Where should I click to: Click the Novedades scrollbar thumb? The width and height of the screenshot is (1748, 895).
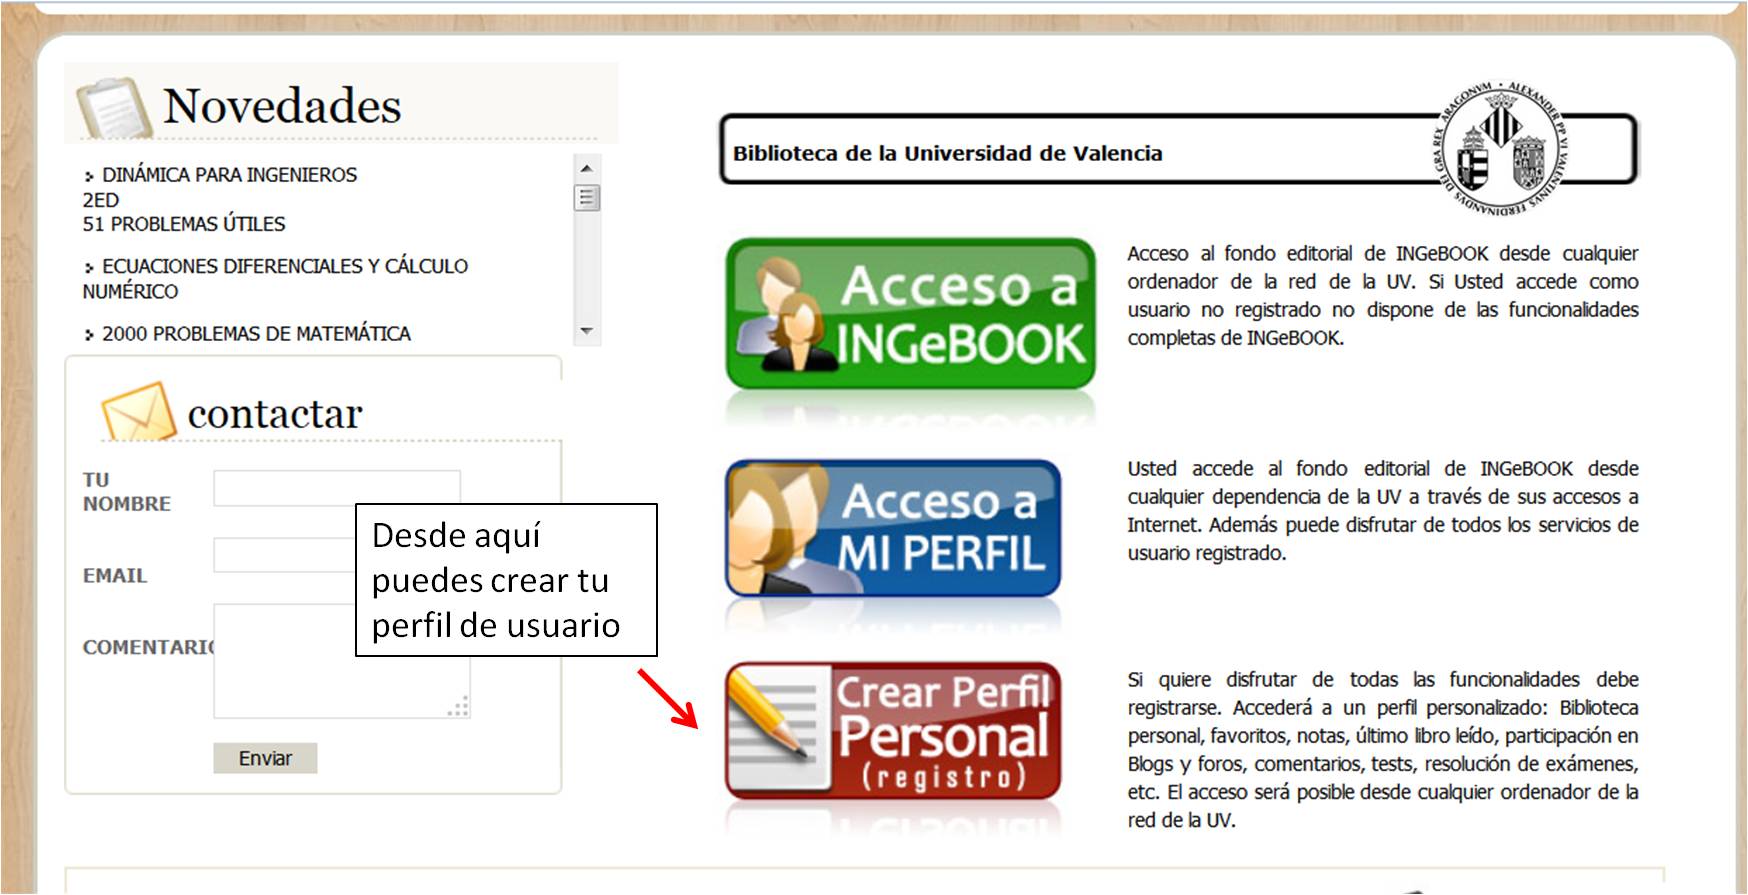[587, 198]
